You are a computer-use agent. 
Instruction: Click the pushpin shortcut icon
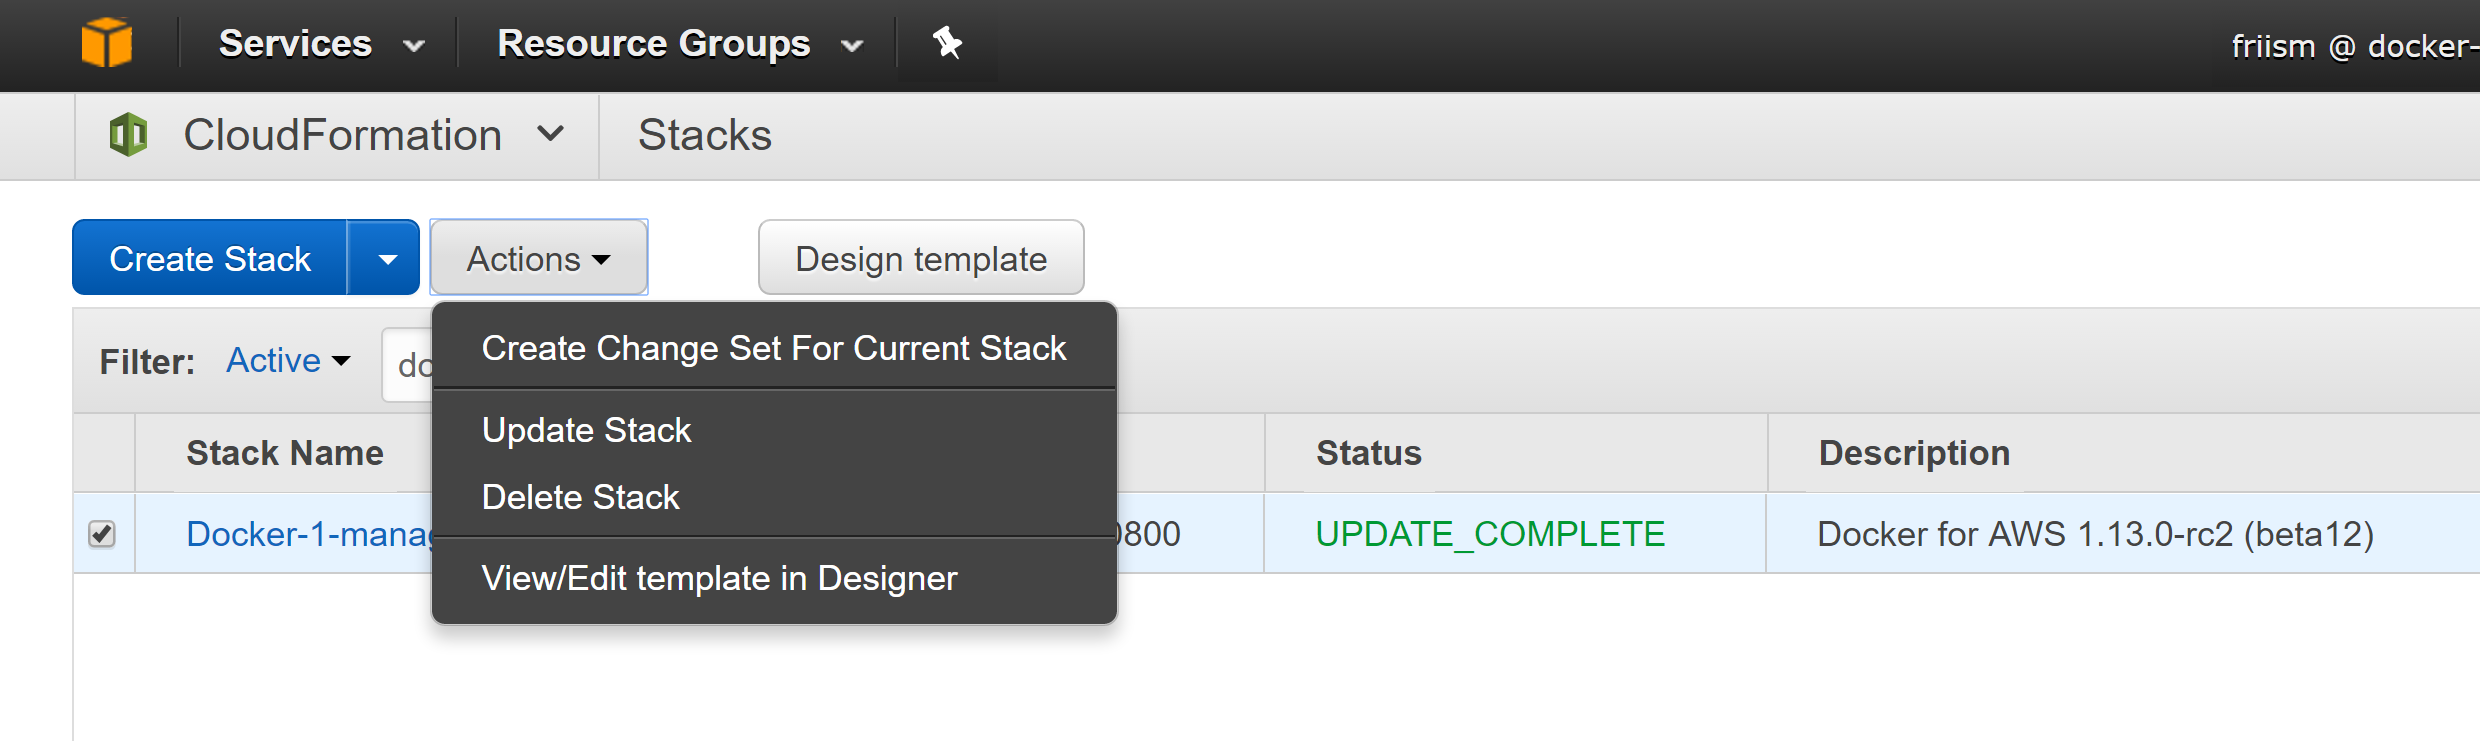[946, 43]
